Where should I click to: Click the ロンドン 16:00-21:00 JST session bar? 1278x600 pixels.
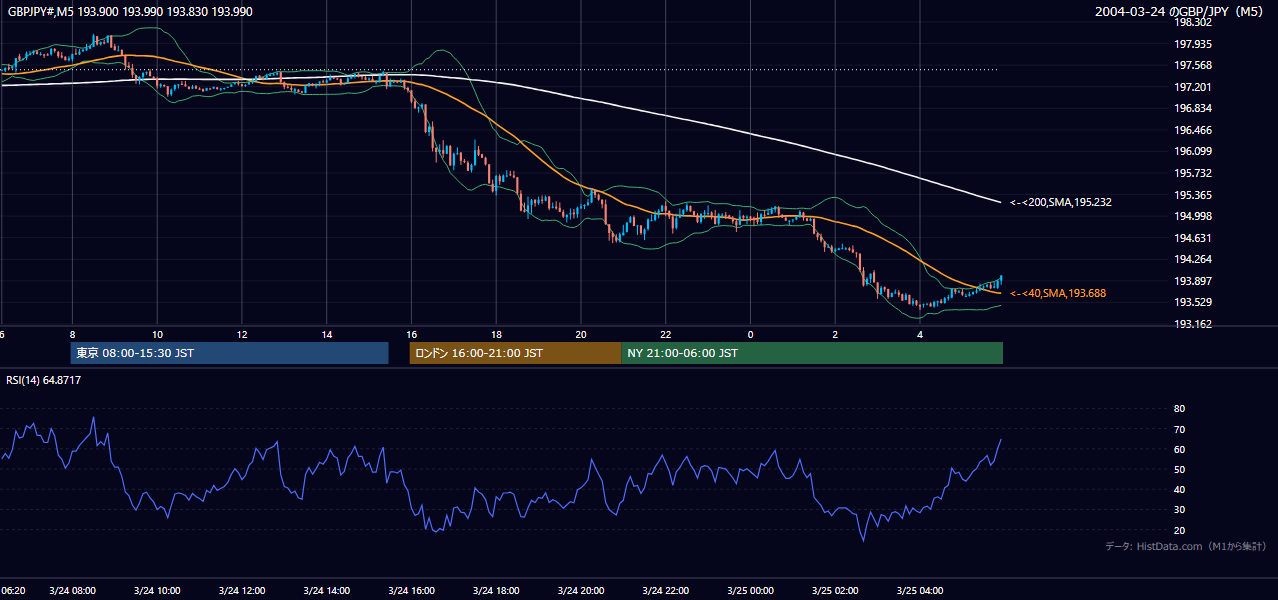click(x=515, y=353)
